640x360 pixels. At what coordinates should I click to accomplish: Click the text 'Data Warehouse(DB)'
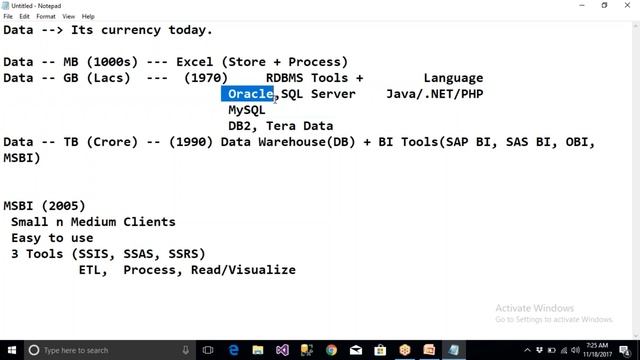click(288, 142)
